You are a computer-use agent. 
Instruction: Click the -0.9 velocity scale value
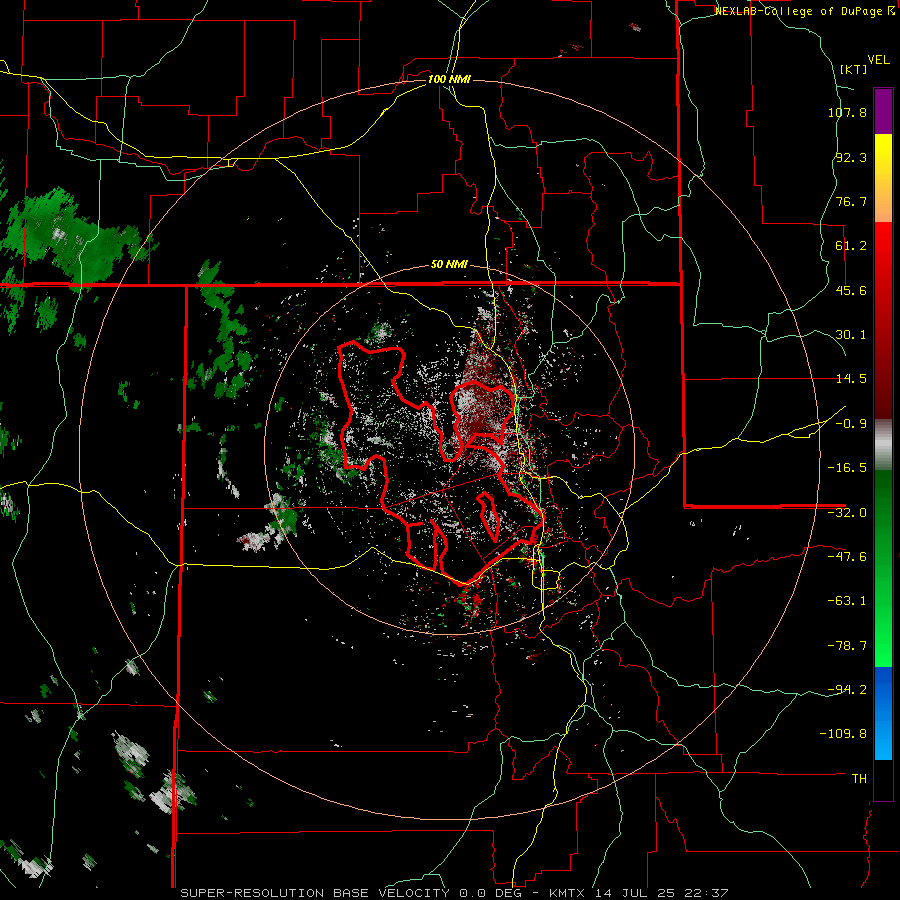coord(851,424)
